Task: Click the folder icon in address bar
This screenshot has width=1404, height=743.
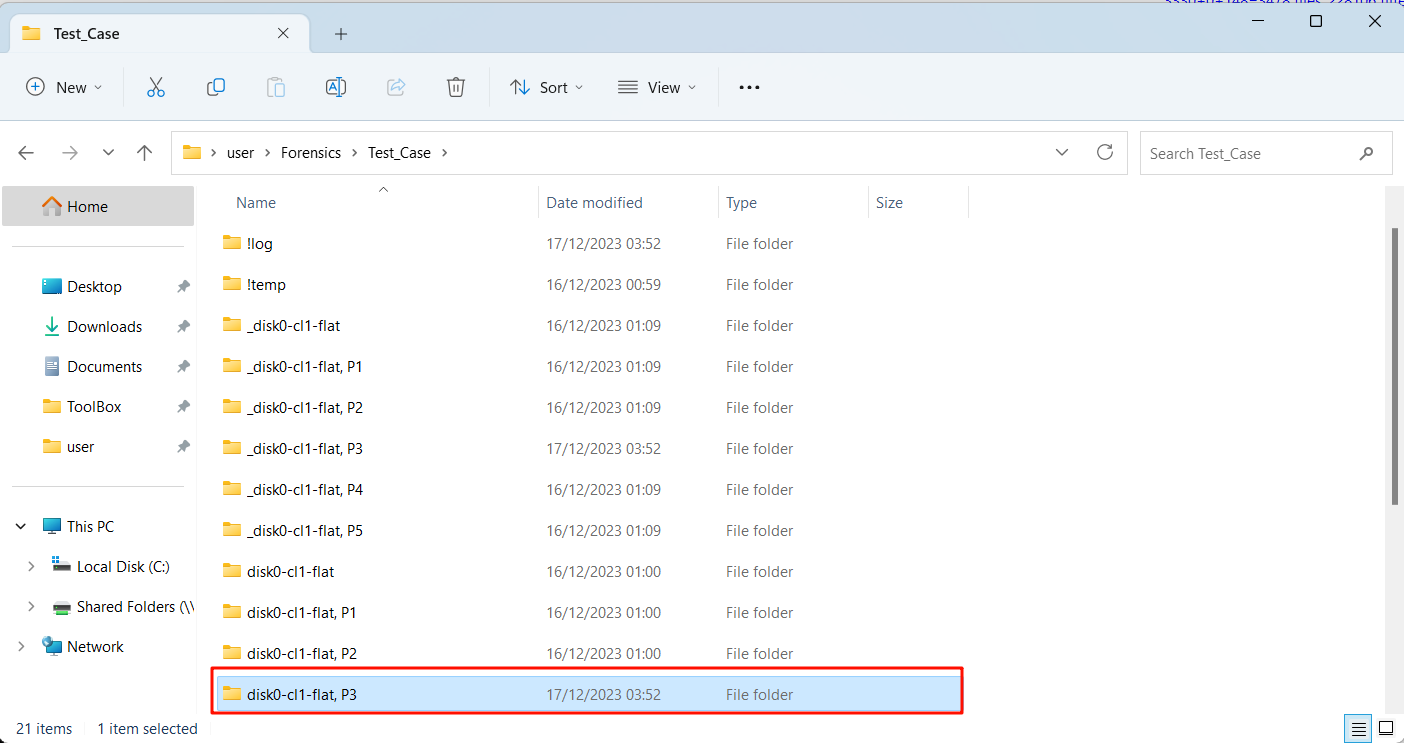Action: 192,153
